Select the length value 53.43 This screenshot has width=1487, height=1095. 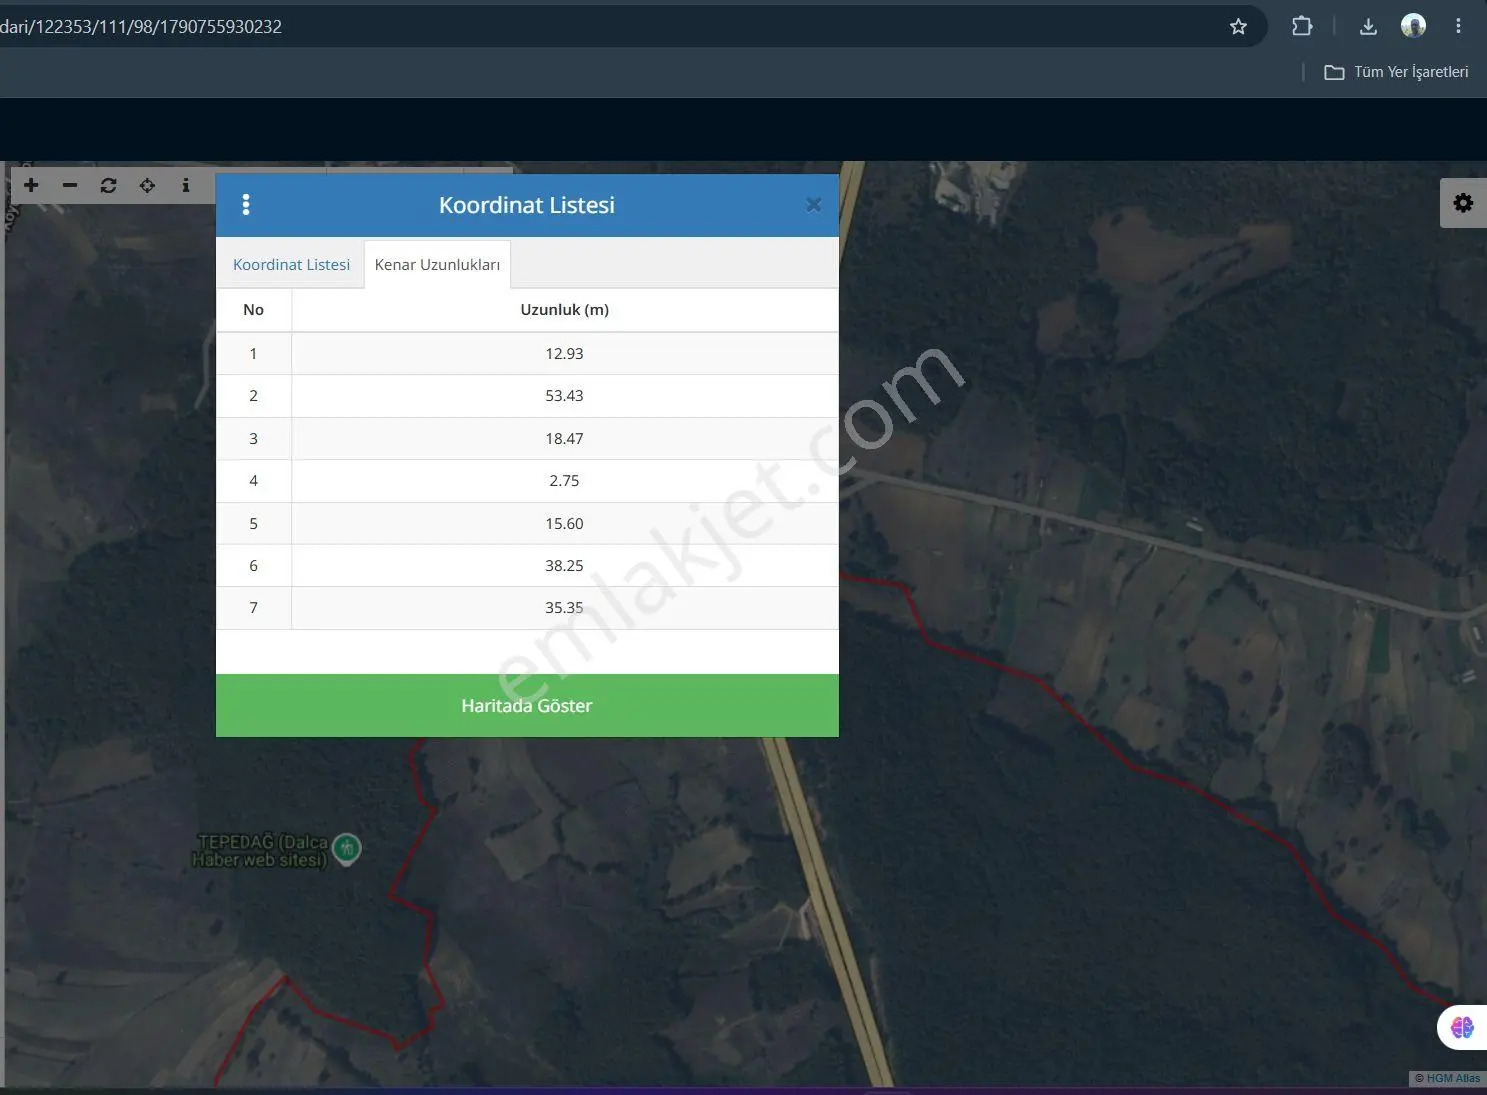point(564,396)
